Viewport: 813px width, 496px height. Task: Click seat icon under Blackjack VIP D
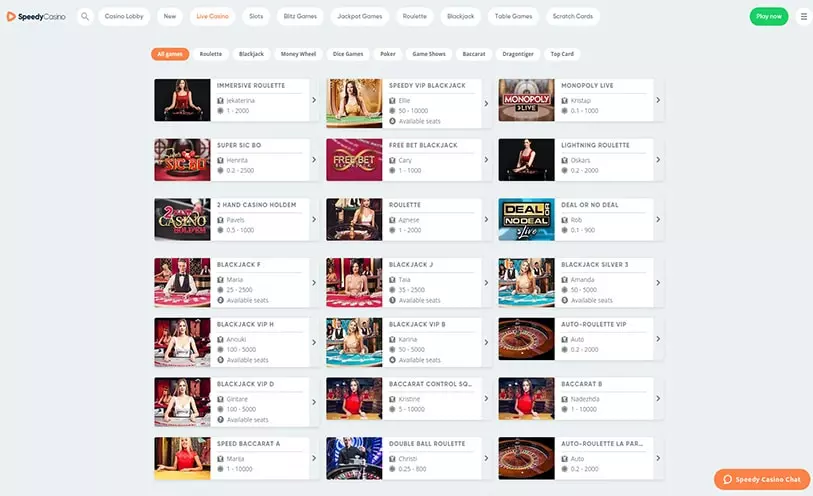point(220,420)
